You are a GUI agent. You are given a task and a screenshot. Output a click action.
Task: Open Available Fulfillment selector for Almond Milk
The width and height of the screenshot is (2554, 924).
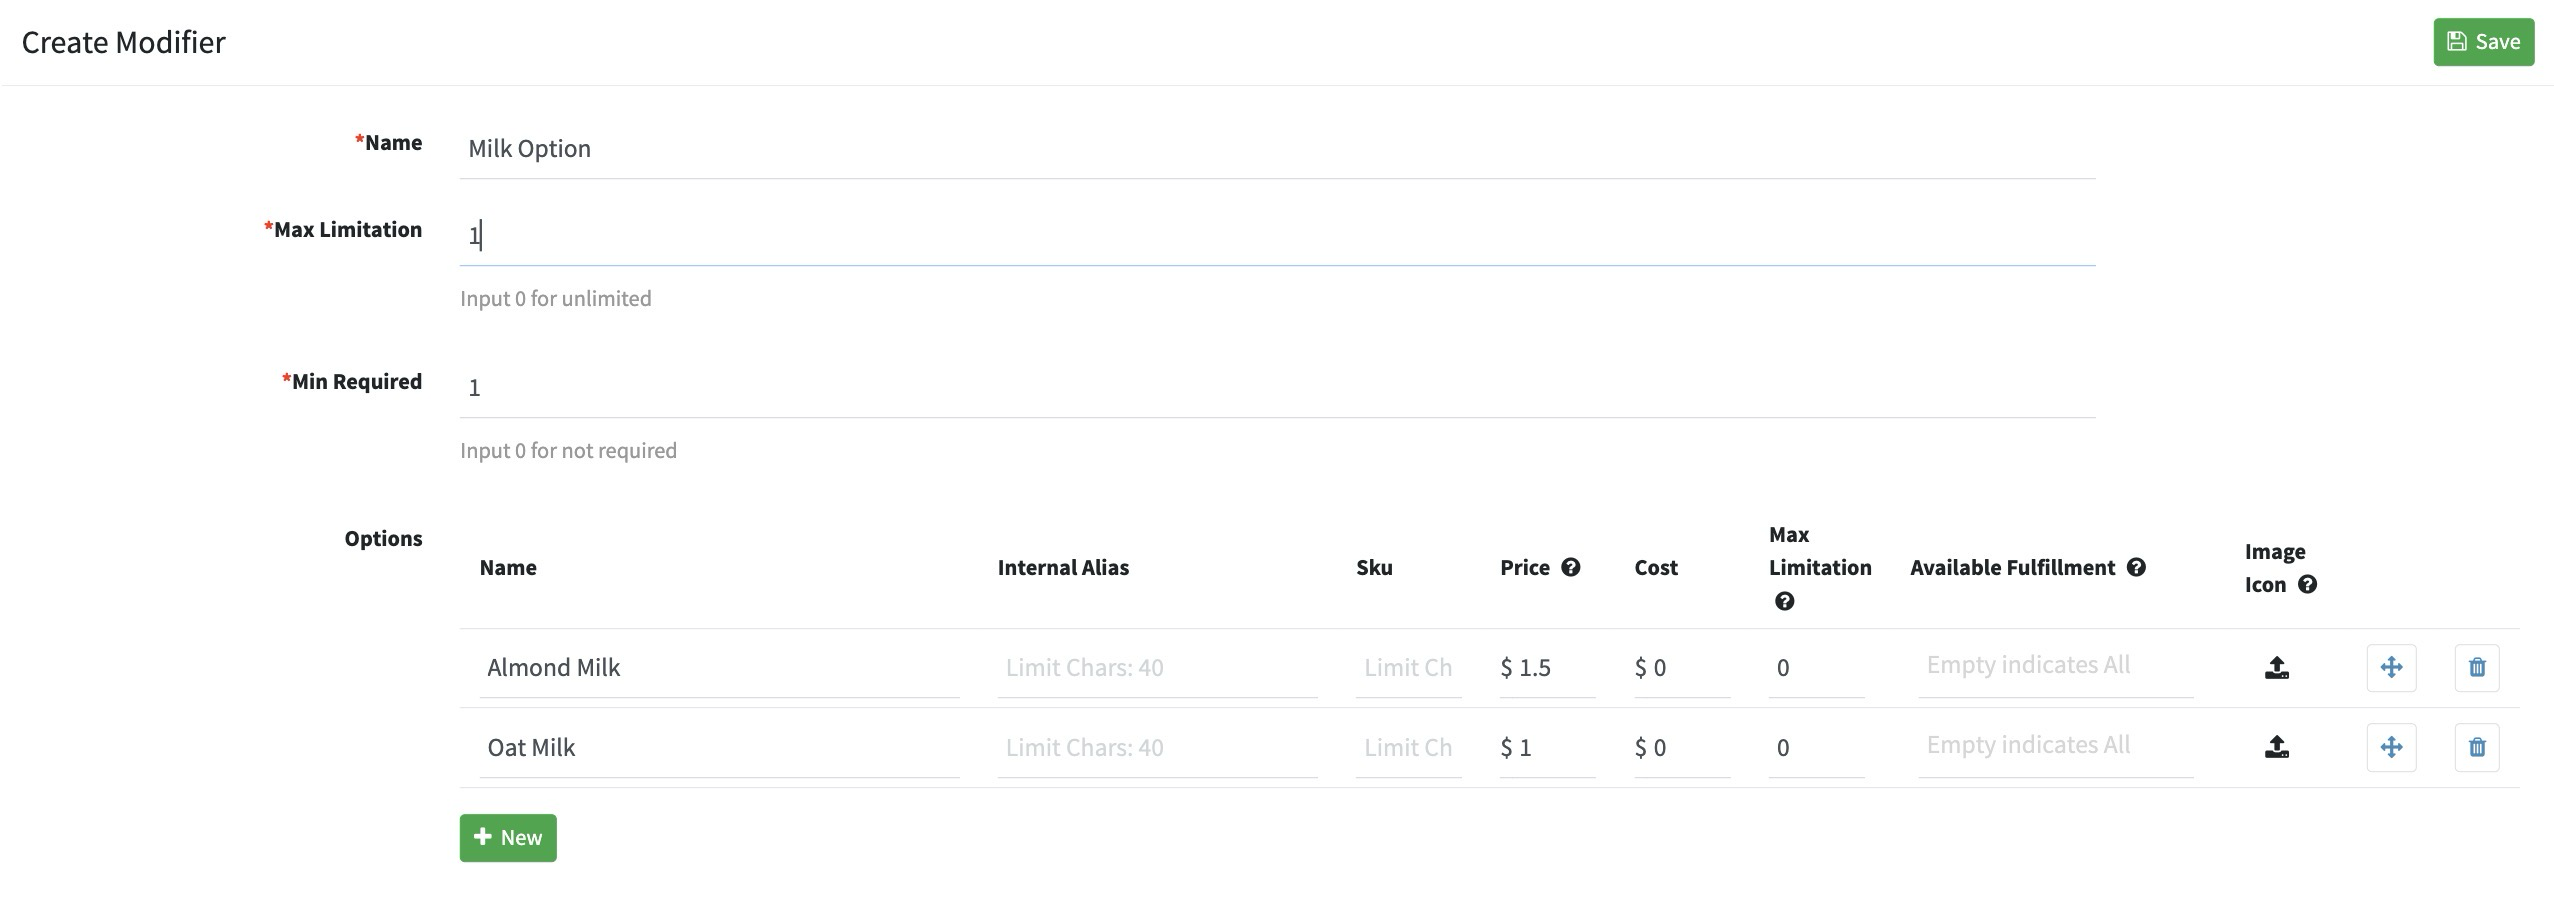coord(2055,666)
